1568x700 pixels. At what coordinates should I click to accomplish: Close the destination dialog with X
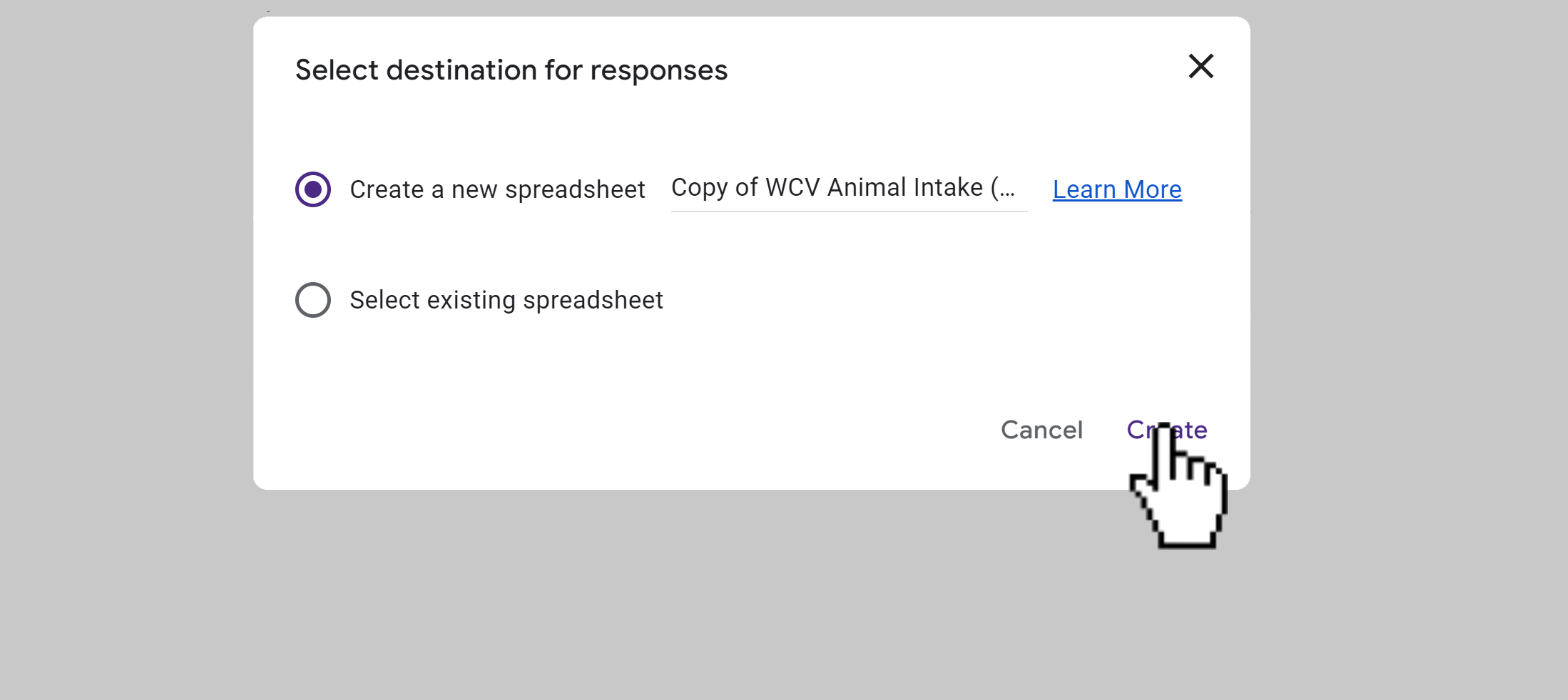coord(1201,66)
